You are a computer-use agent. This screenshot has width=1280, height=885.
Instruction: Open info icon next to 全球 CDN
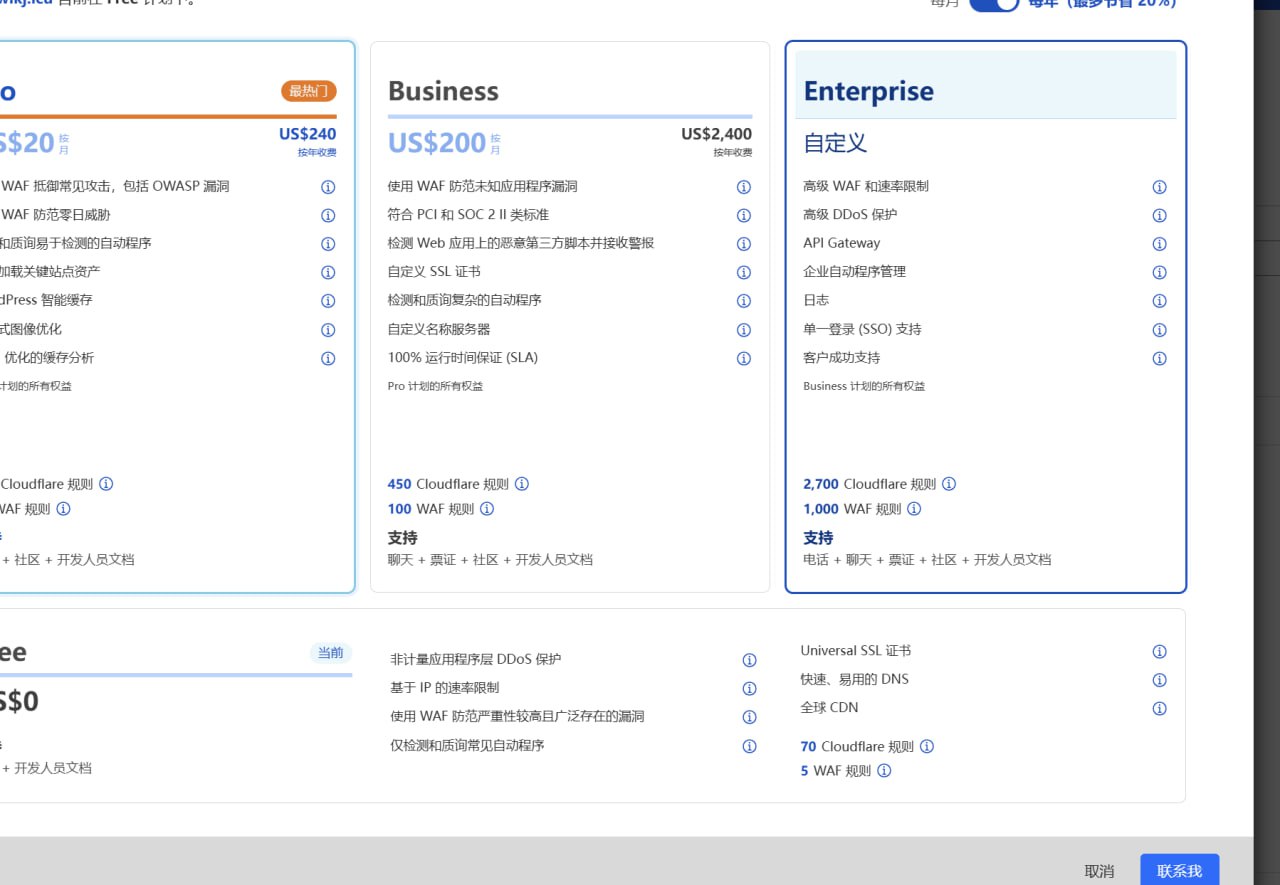coord(1159,708)
